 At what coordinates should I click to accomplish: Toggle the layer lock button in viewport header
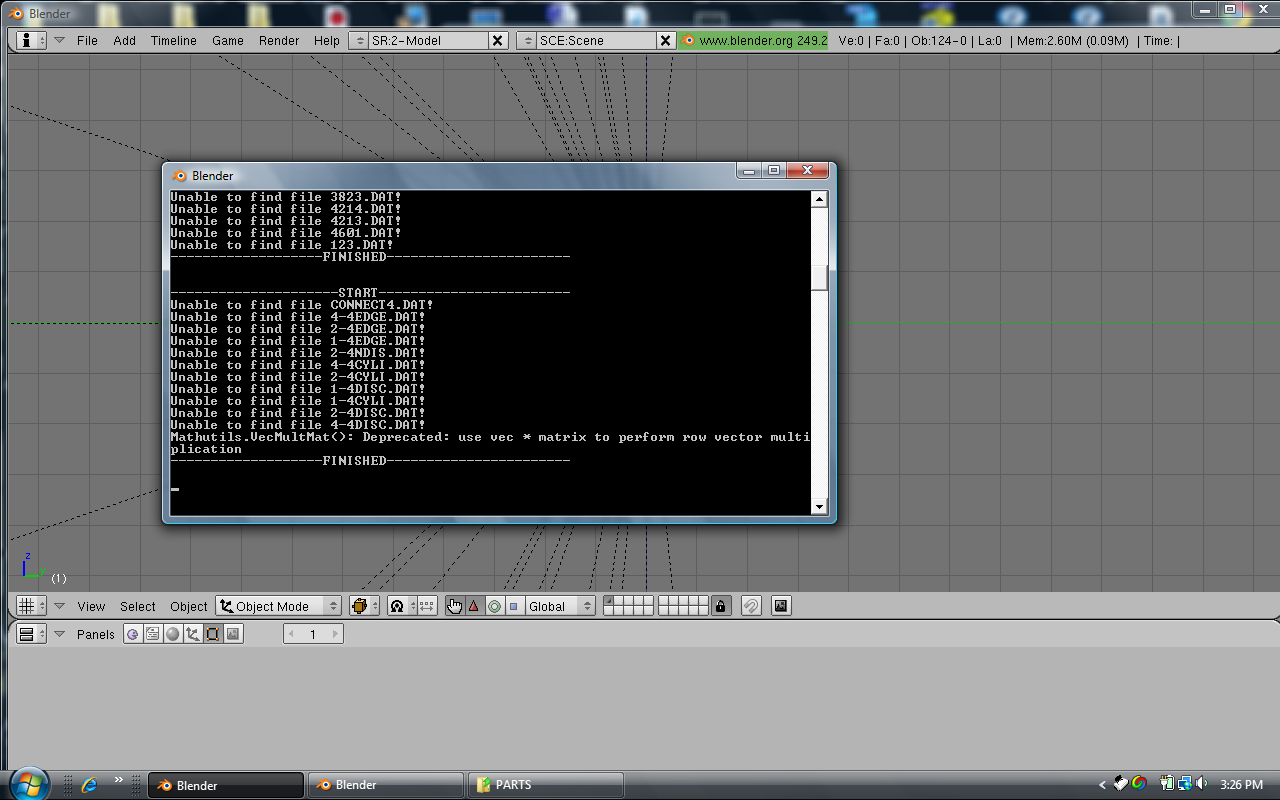tap(720, 605)
